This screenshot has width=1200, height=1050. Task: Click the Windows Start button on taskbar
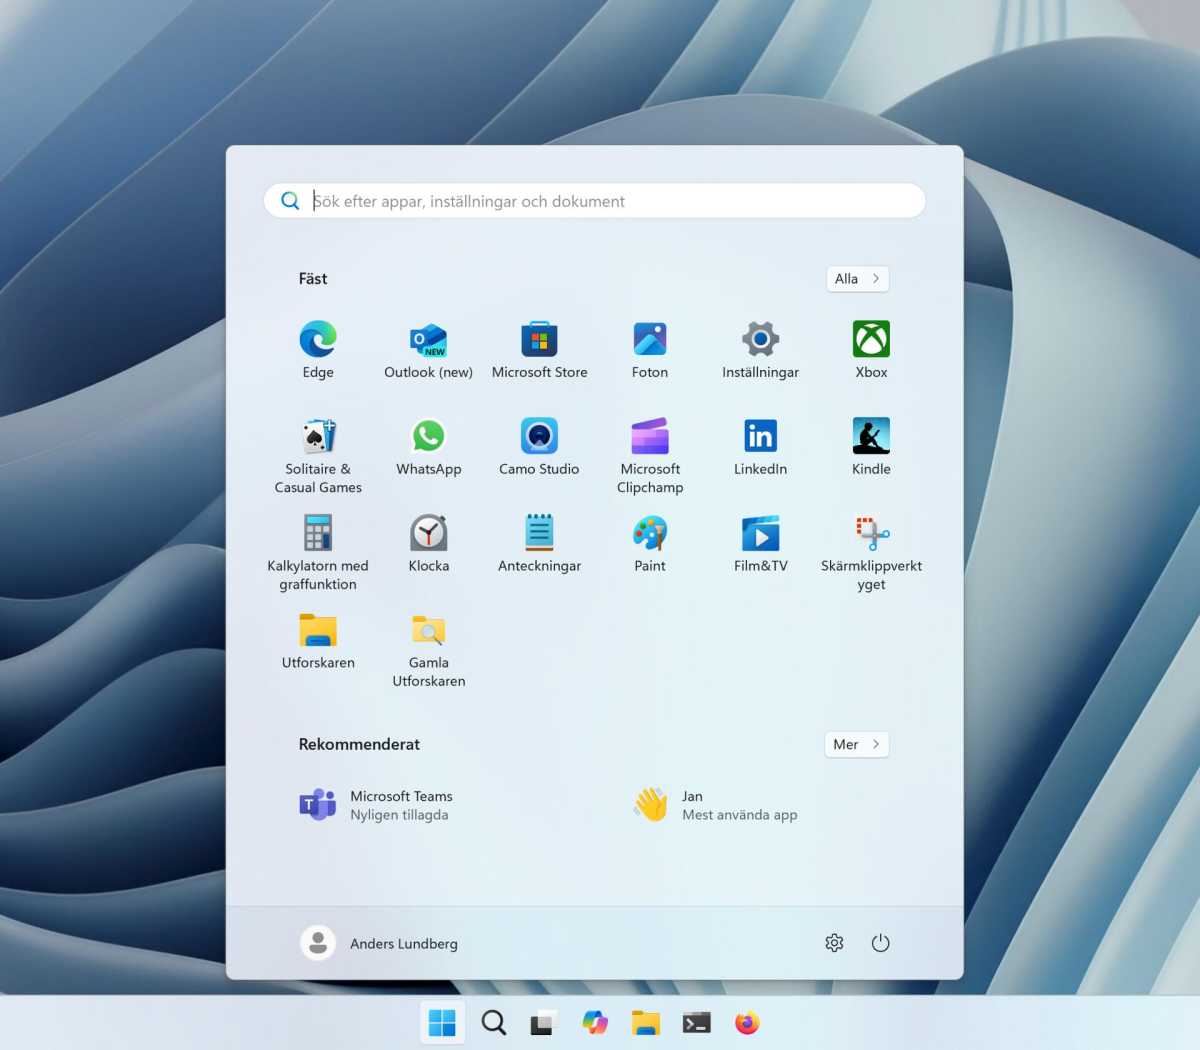[x=442, y=1023]
